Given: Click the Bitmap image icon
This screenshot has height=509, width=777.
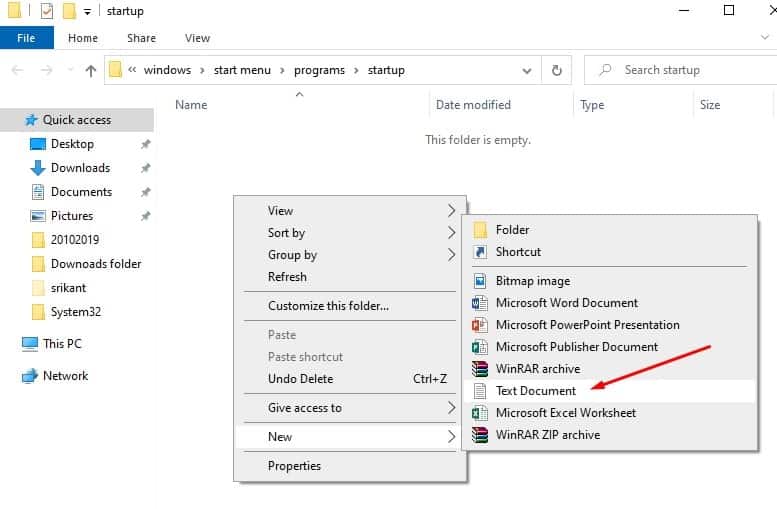Looking at the screenshot, I should click(478, 281).
